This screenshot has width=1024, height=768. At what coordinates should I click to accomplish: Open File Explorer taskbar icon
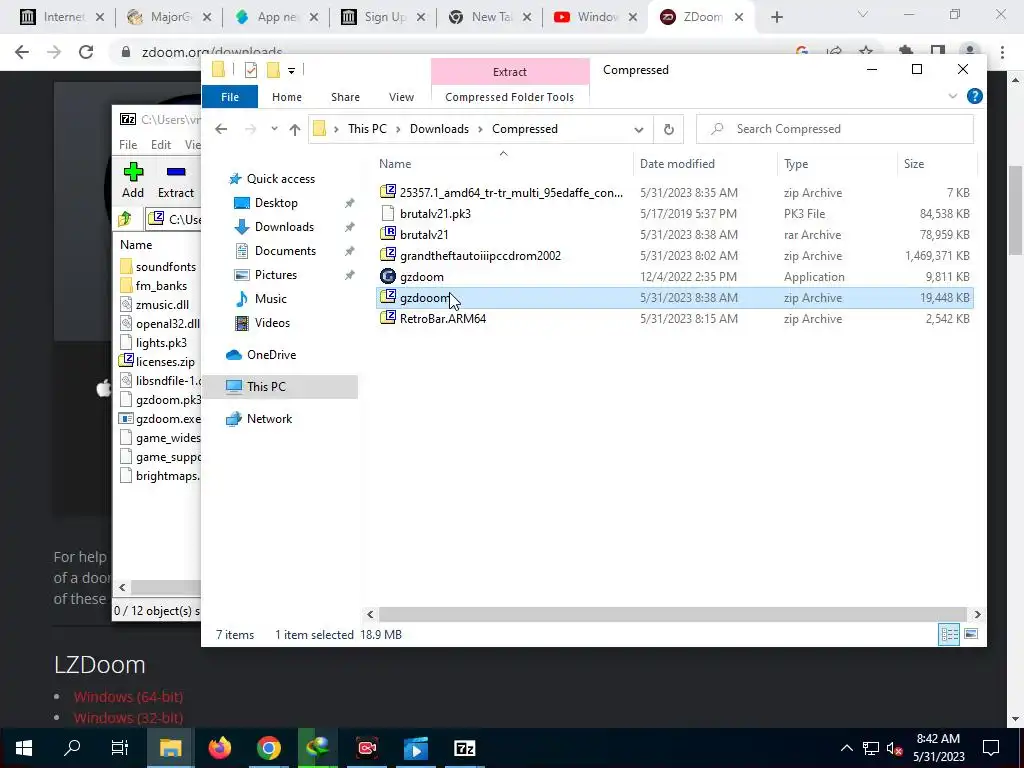170,748
